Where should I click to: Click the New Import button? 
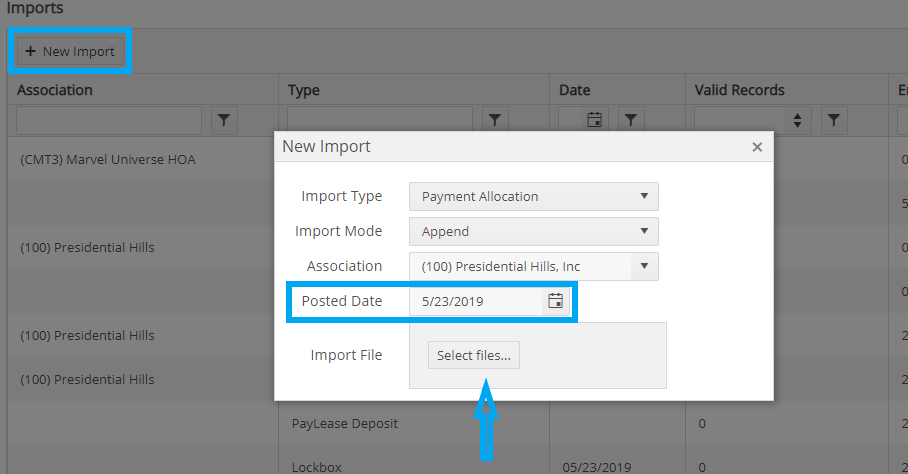tap(70, 52)
